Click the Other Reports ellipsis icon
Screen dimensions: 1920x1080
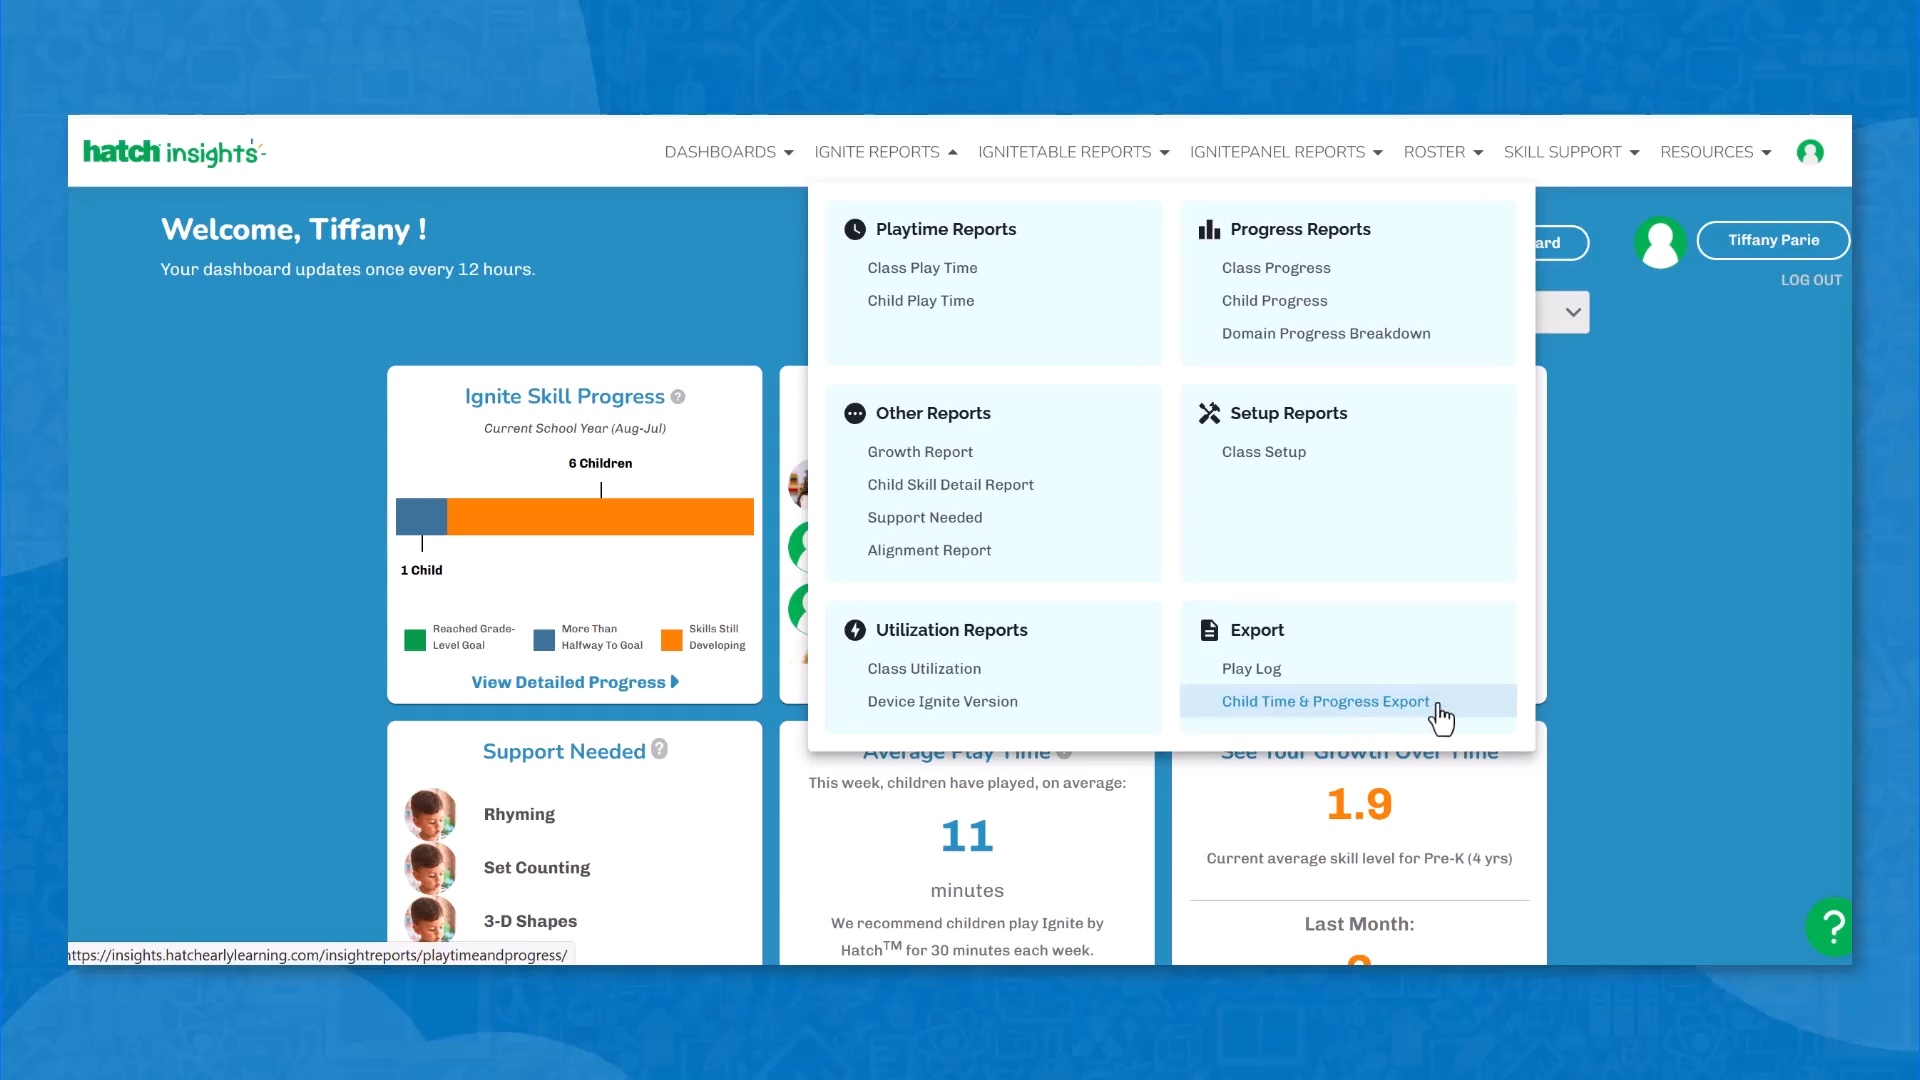(x=855, y=413)
